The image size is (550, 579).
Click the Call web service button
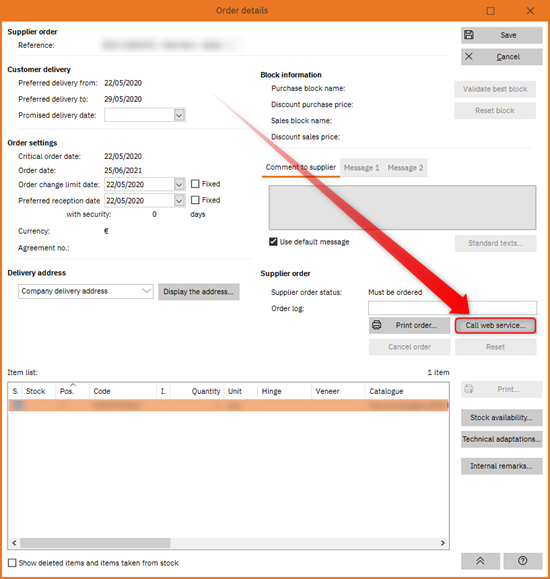click(495, 325)
